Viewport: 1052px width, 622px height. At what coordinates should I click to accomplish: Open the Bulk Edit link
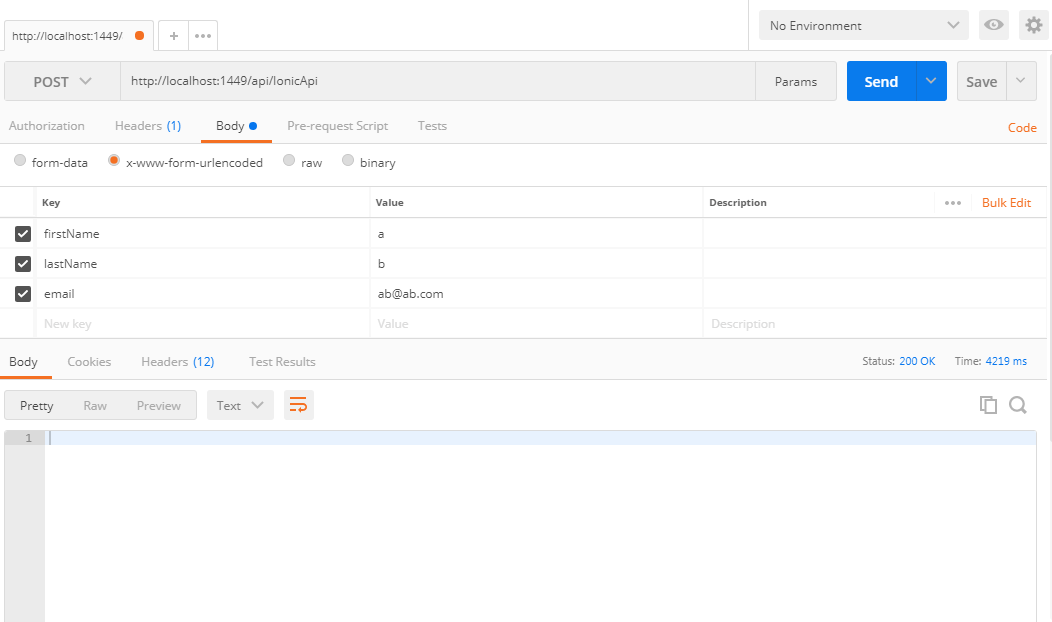1006,203
